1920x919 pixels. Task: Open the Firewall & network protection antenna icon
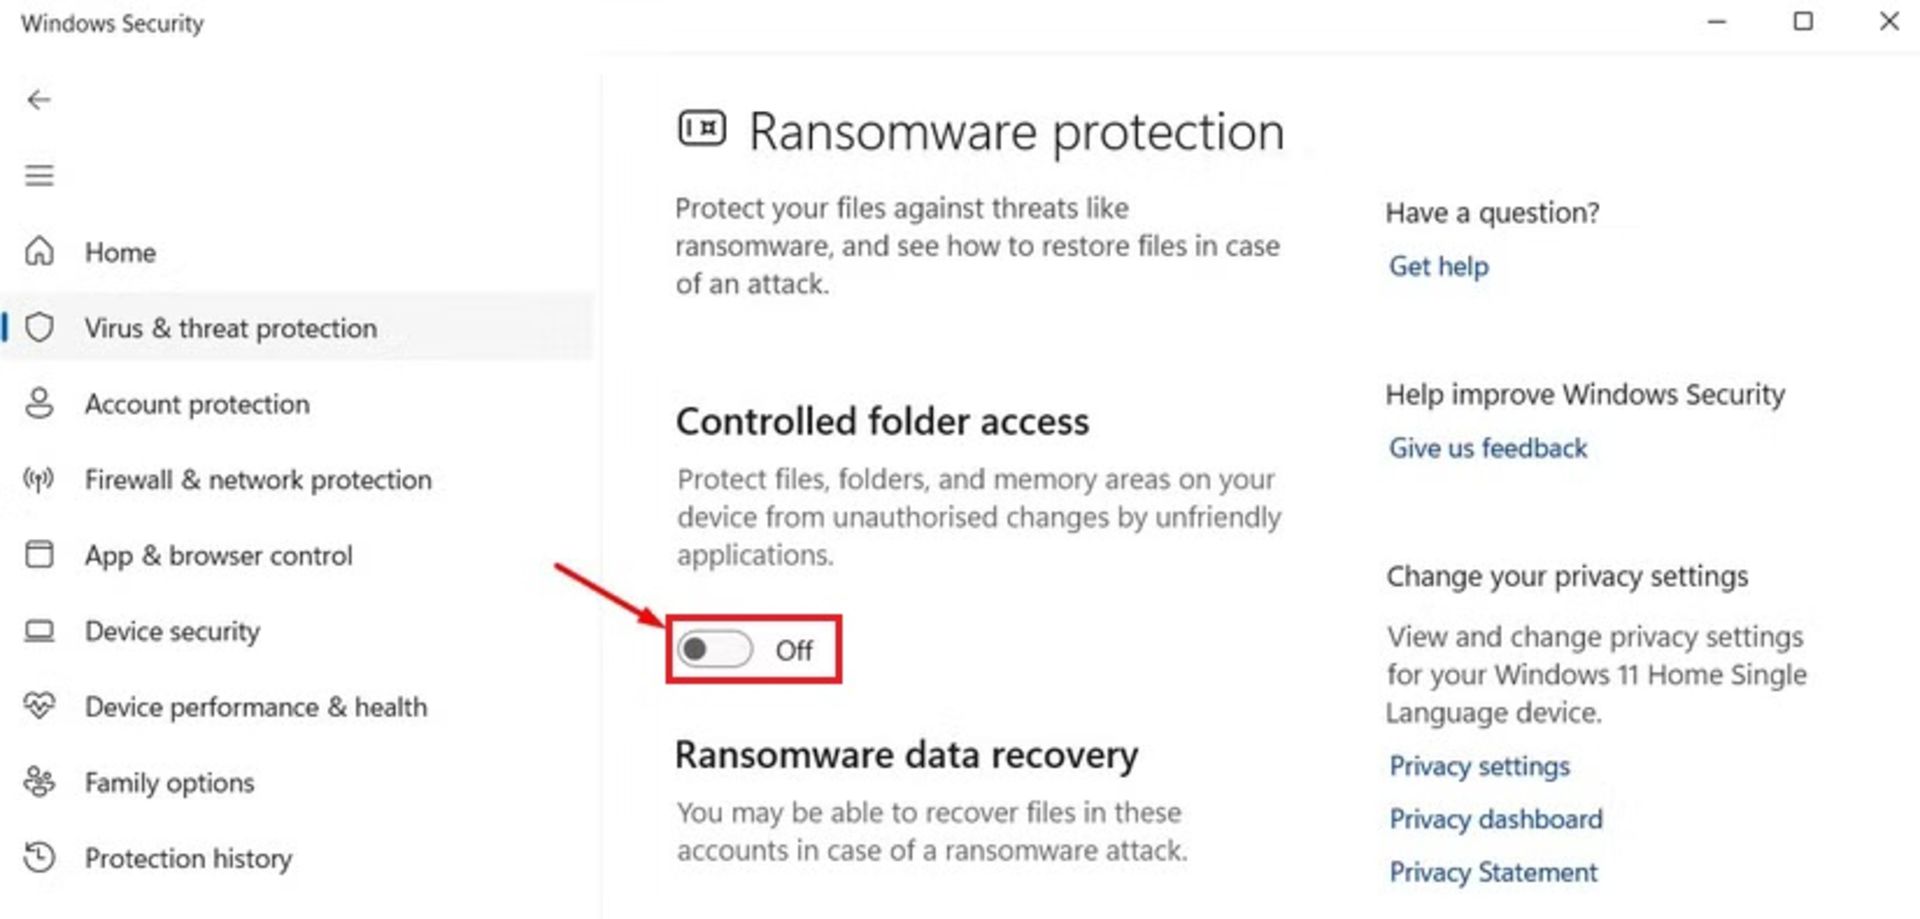click(39, 479)
